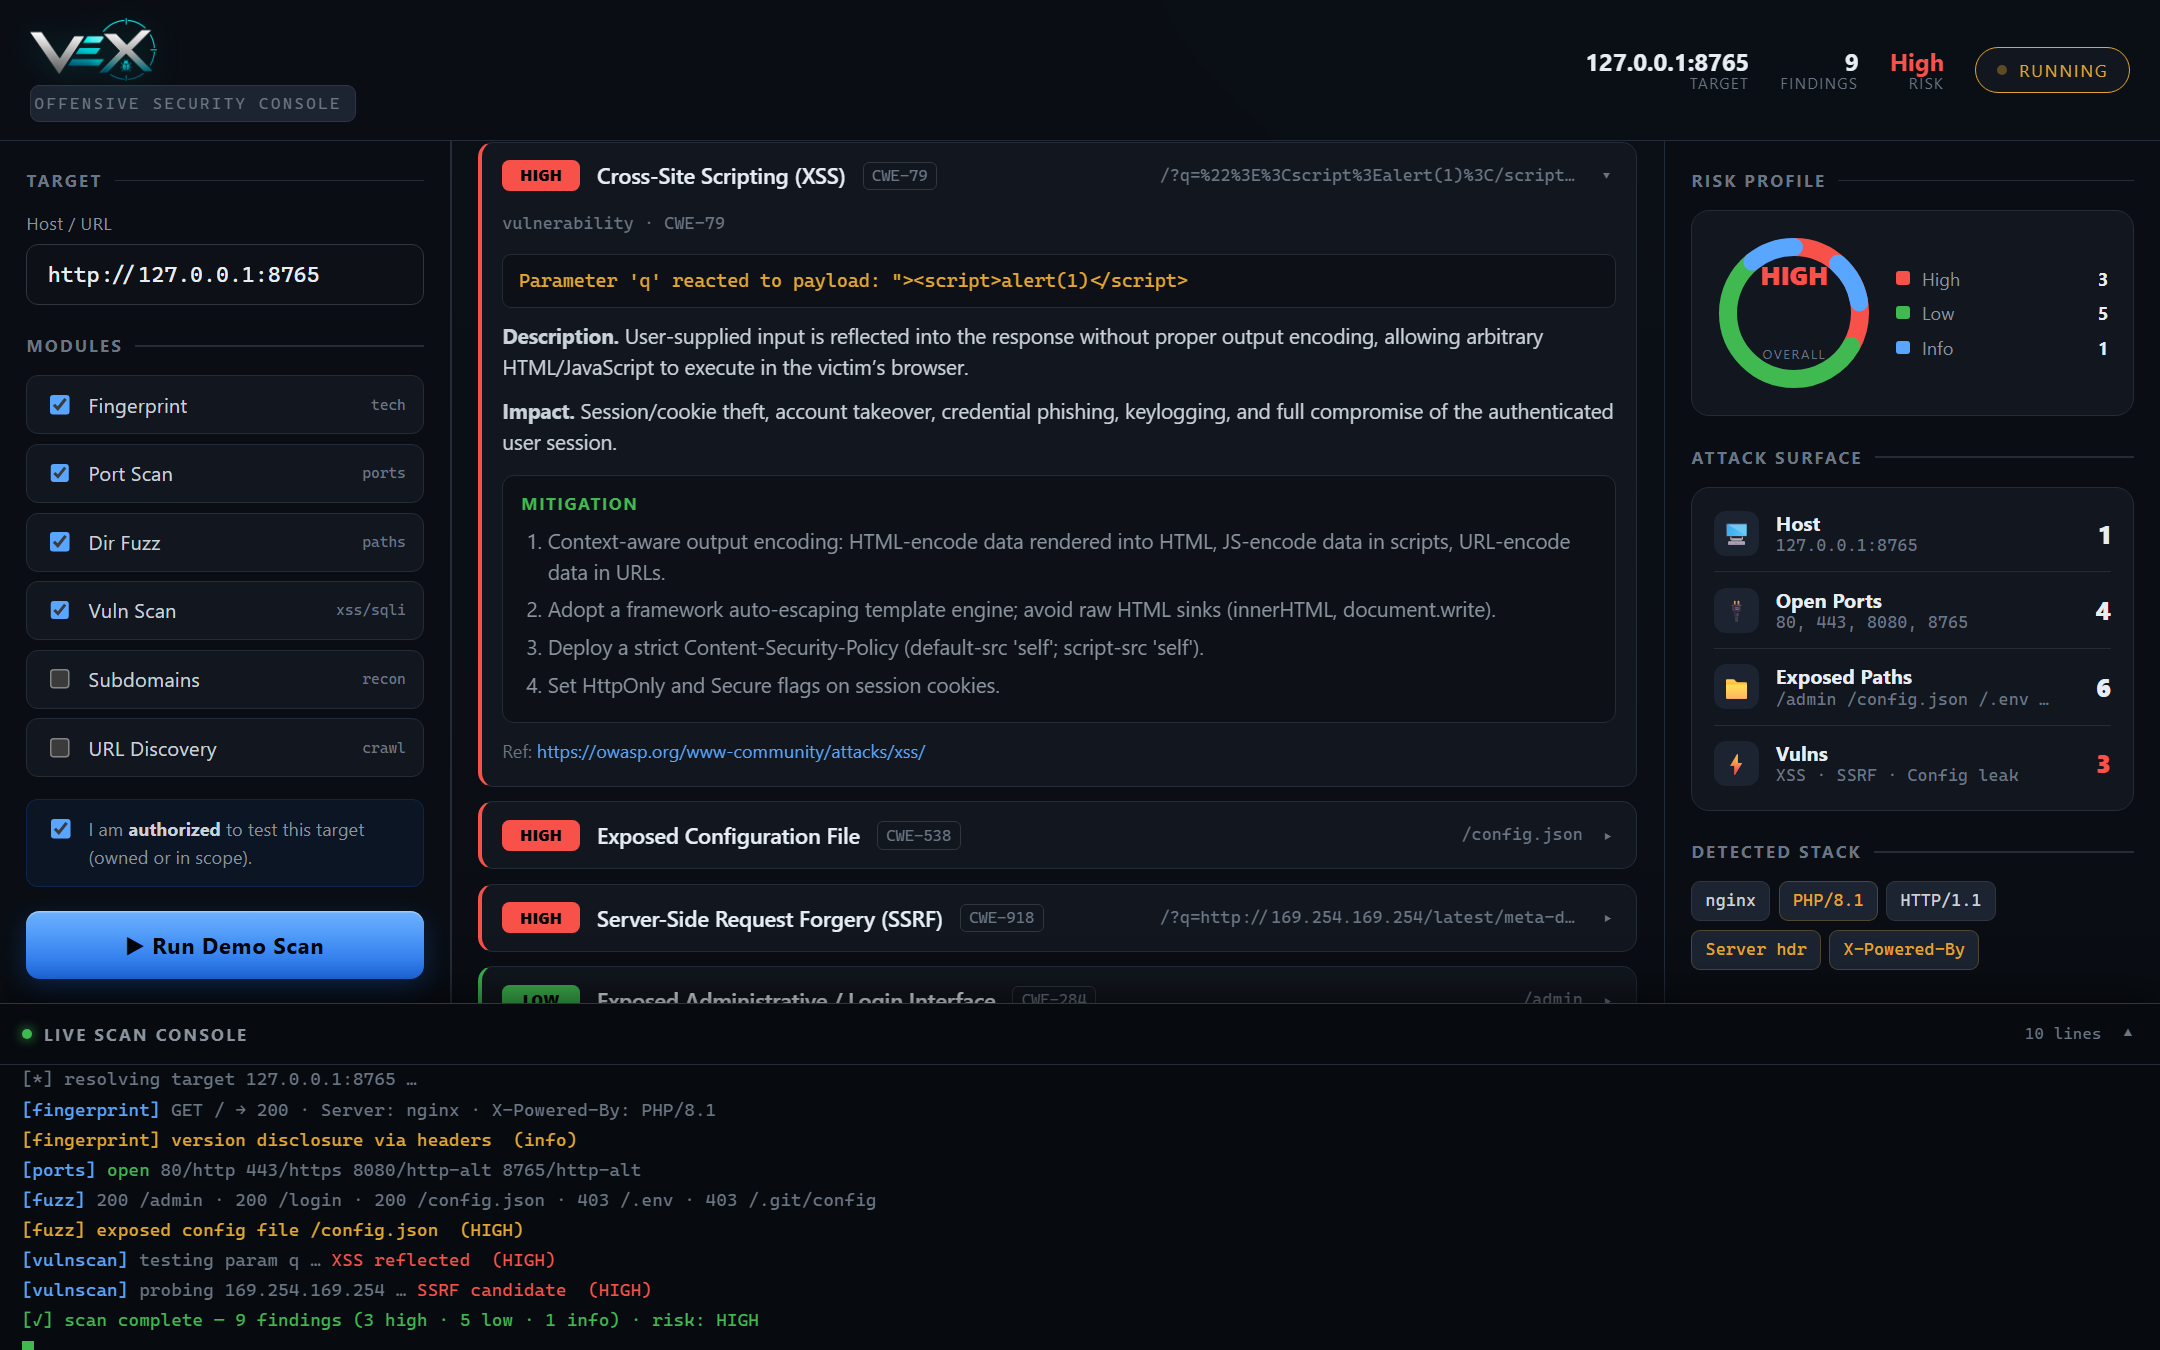This screenshot has width=2160, height=1350.
Task: Click the 'SSRF candidate' console line
Action: pyautogui.click(x=337, y=1290)
